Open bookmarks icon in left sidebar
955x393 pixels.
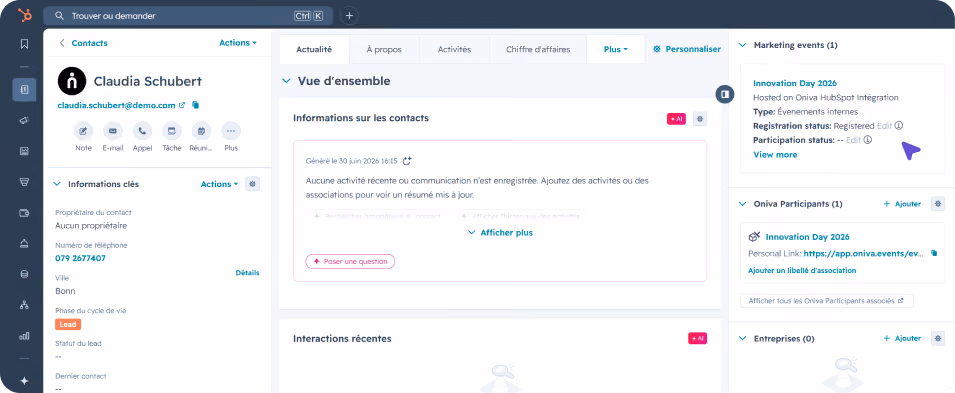point(24,44)
